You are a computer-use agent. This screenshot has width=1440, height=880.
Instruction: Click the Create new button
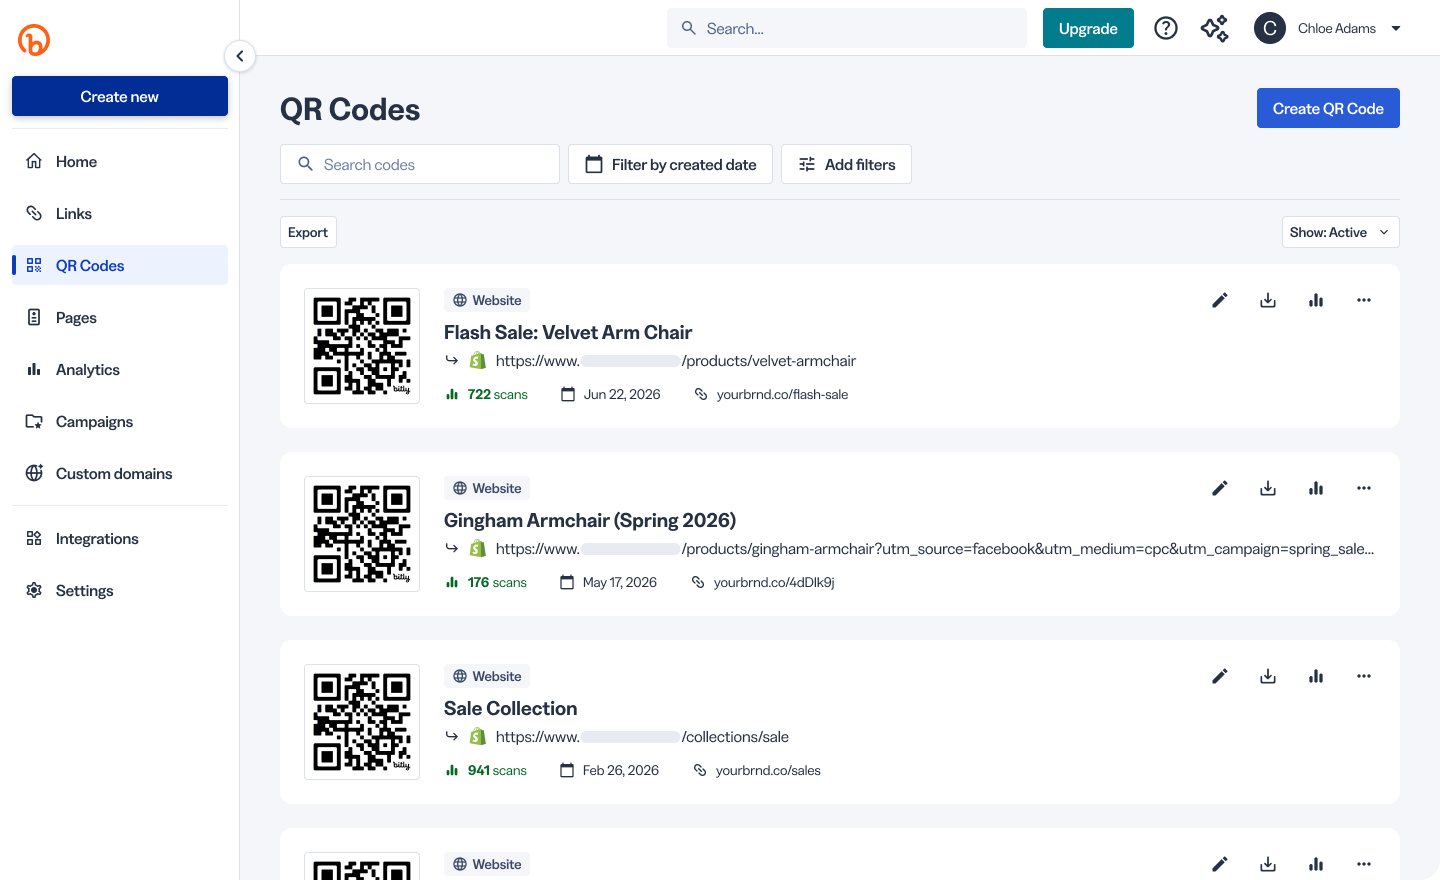(120, 97)
